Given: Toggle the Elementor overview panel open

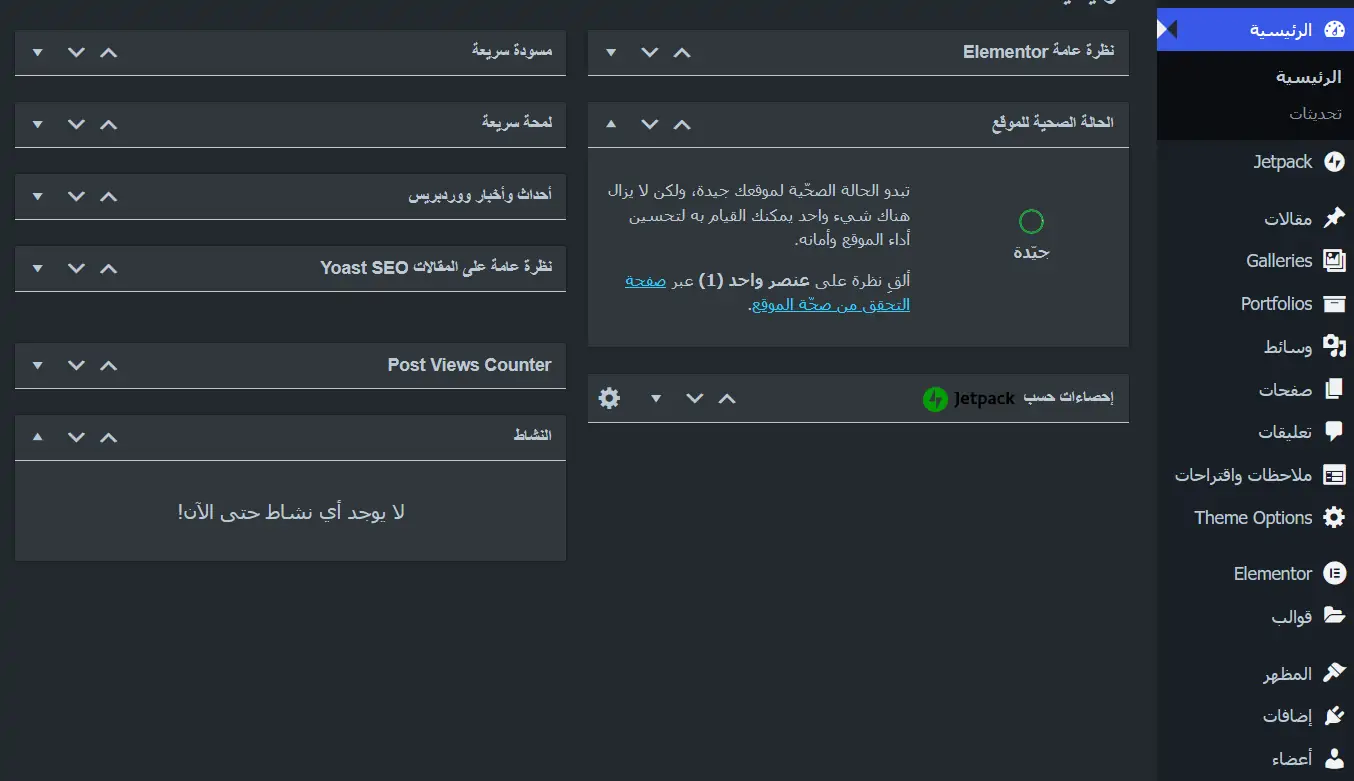Looking at the screenshot, I should pos(612,52).
